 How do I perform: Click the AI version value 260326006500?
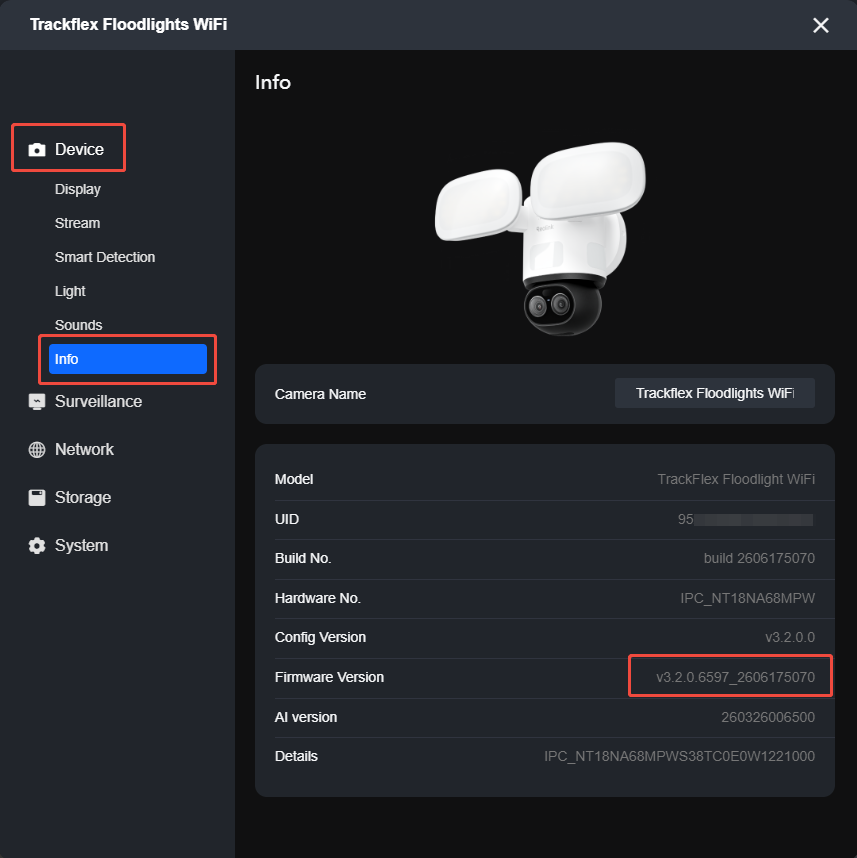(768, 717)
